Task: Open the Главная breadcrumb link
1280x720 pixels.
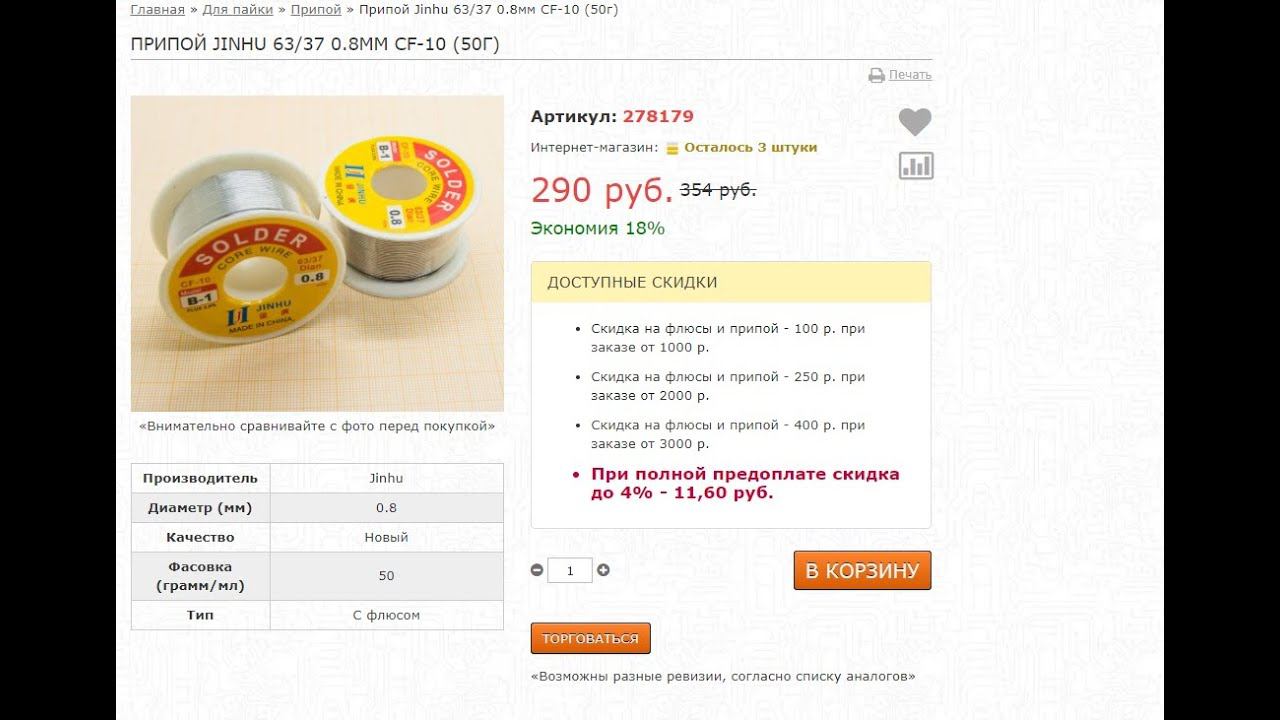Action: [x=157, y=9]
